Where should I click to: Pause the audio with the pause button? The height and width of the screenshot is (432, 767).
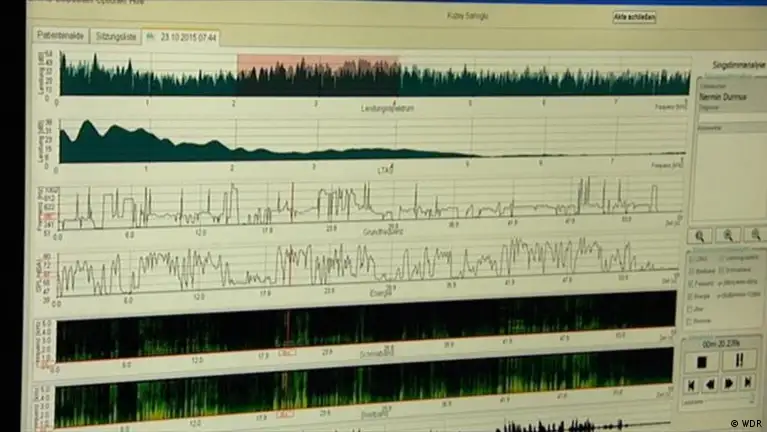[x=739, y=360]
